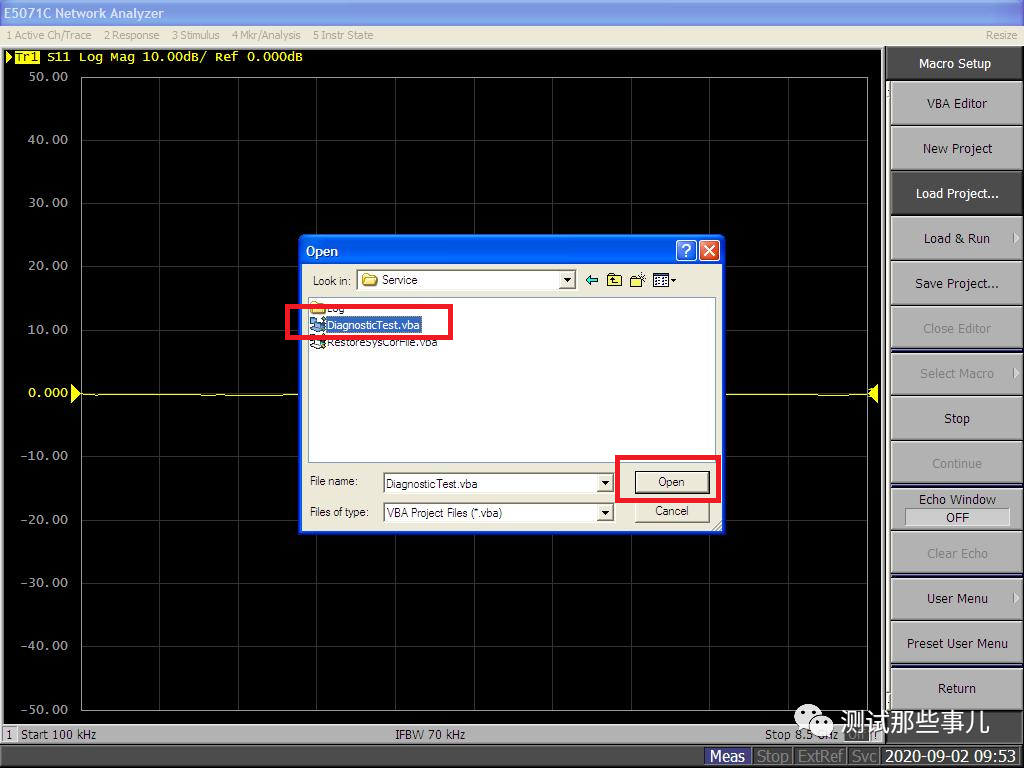Click the Save Project... softkey
The image size is (1024, 768).
point(956,283)
